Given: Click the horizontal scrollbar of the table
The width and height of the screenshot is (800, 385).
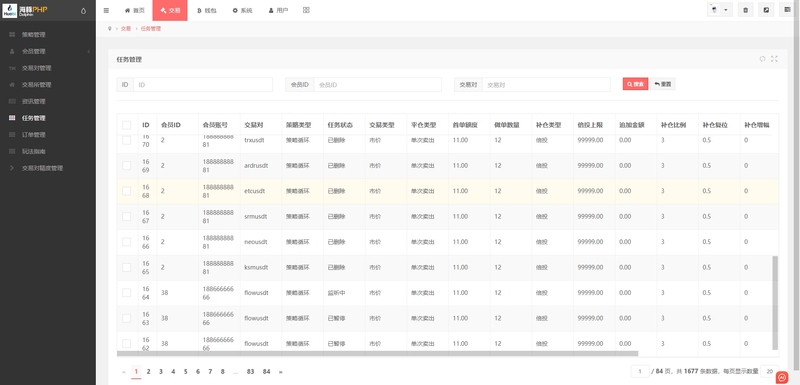Looking at the screenshot, I should coord(378,353).
